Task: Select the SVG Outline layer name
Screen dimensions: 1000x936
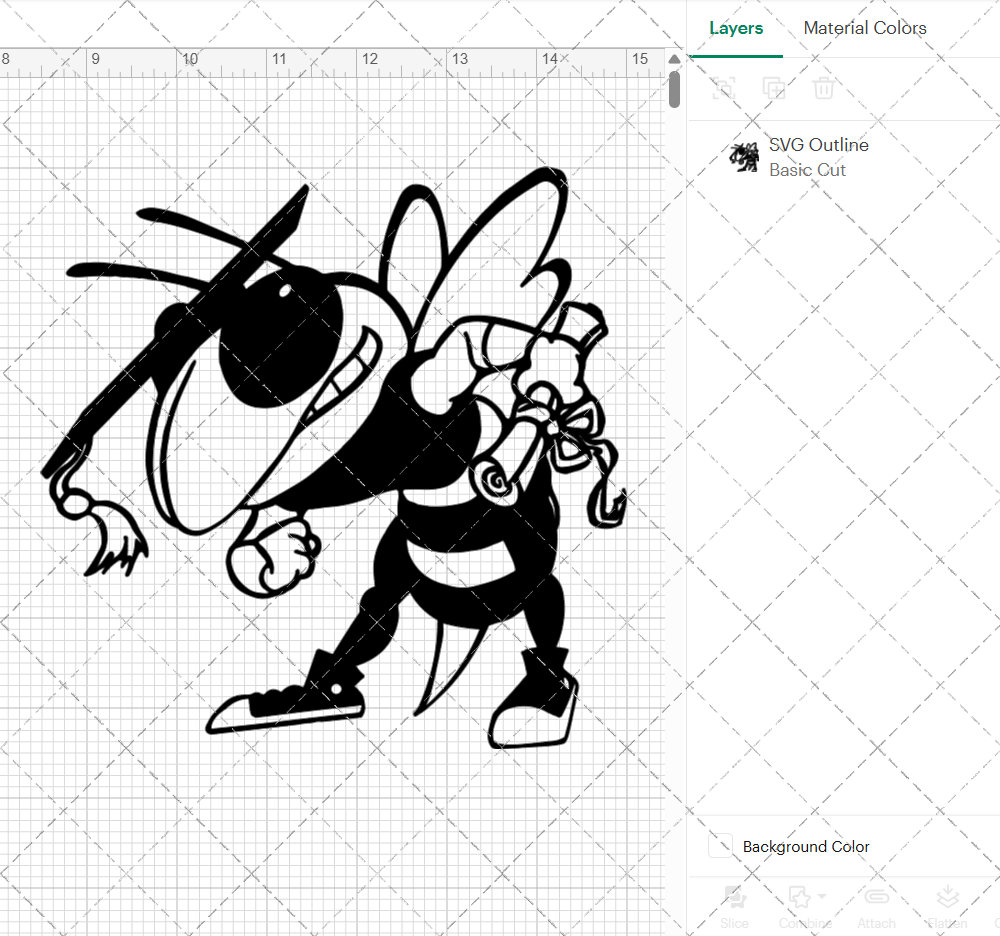Action: [819, 145]
